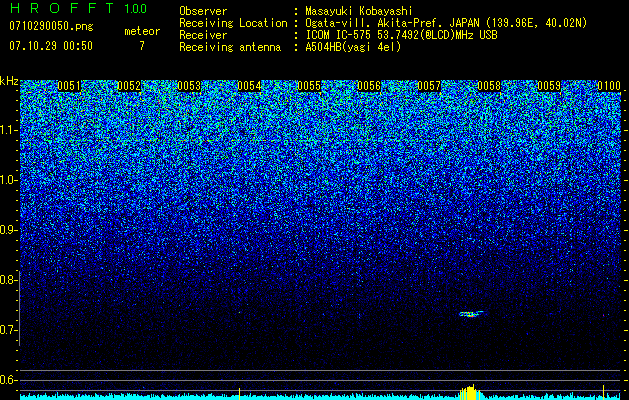
Task: Click the 0057 time marker
Action: click(x=429, y=86)
